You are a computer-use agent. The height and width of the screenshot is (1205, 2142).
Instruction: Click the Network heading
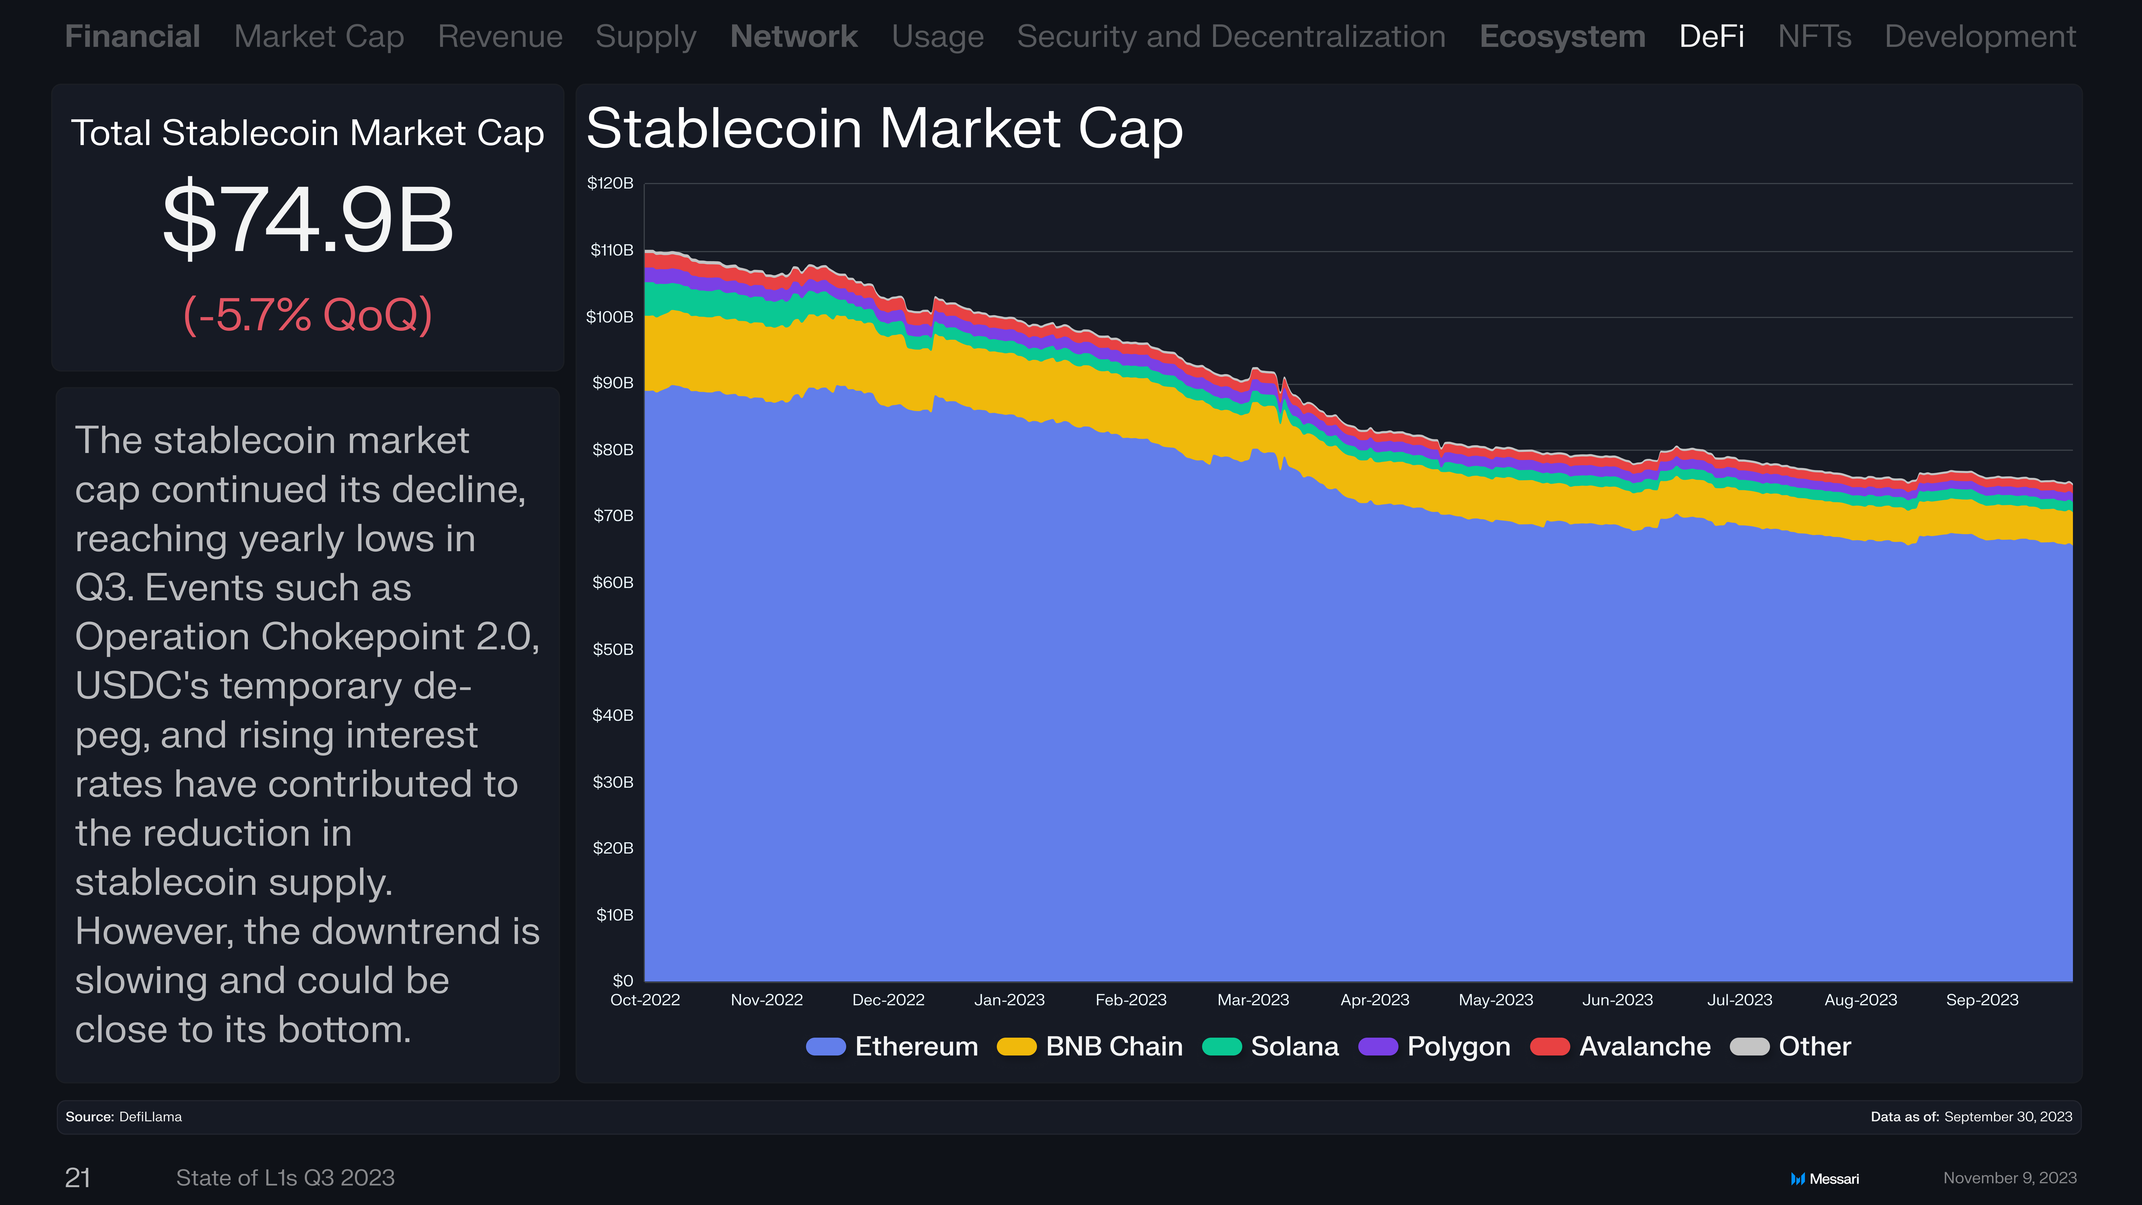click(x=794, y=37)
